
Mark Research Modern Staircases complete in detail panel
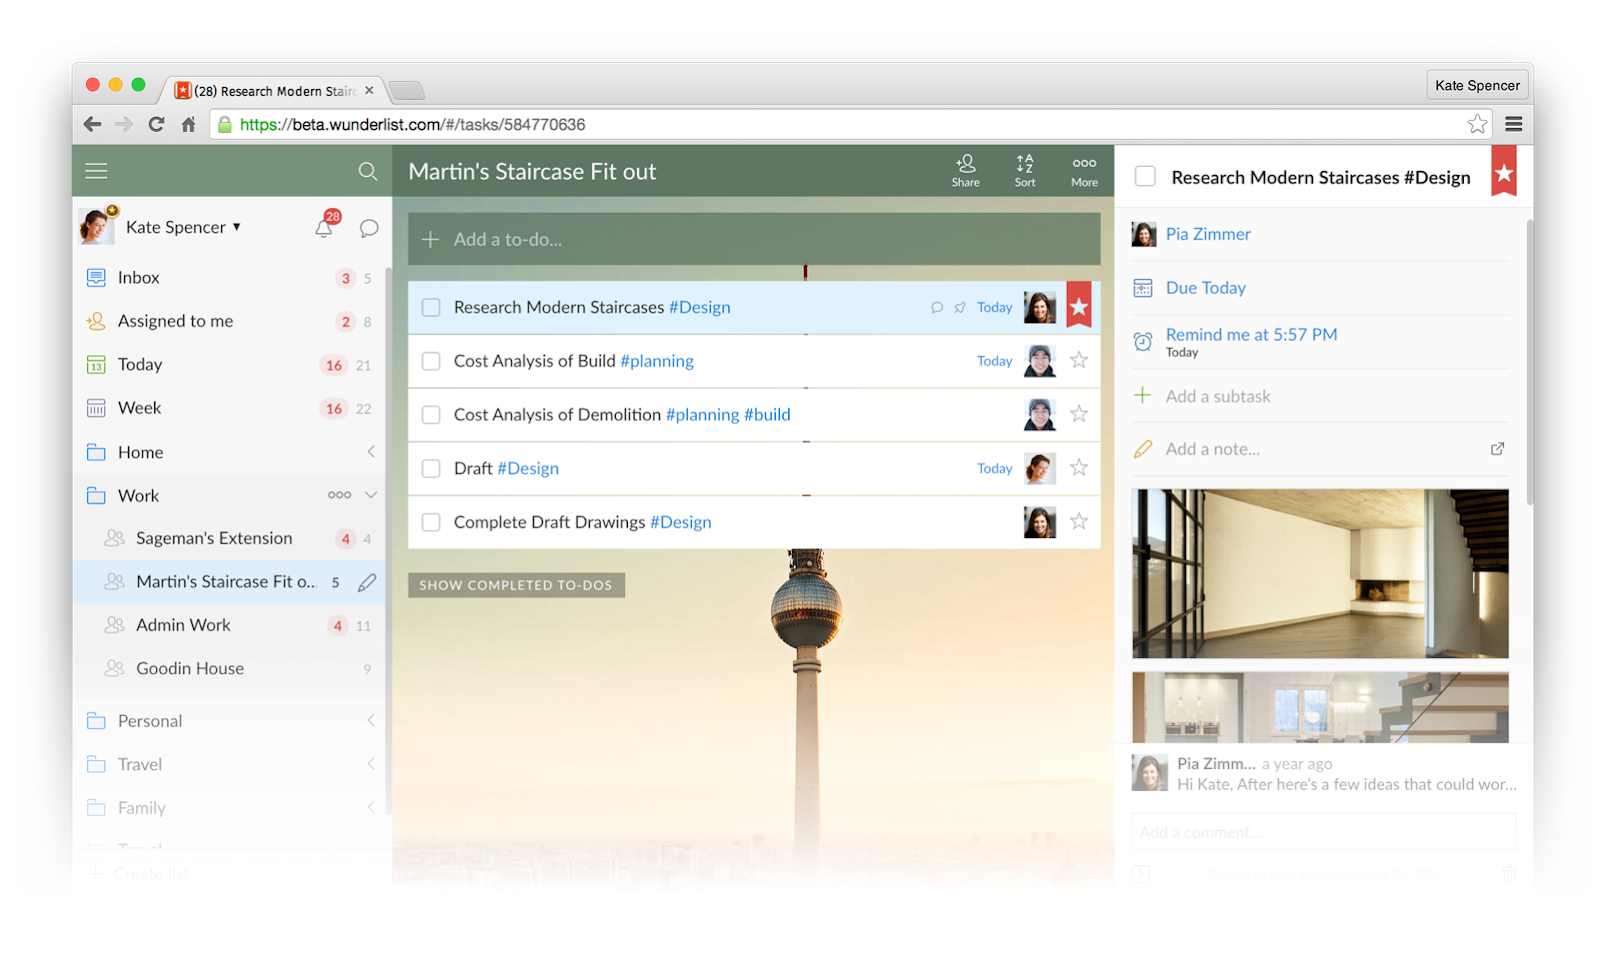click(1144, 177)
